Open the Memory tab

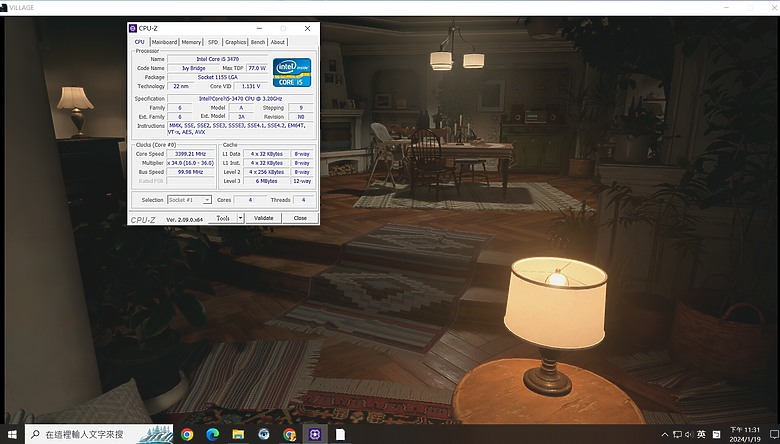191,42
